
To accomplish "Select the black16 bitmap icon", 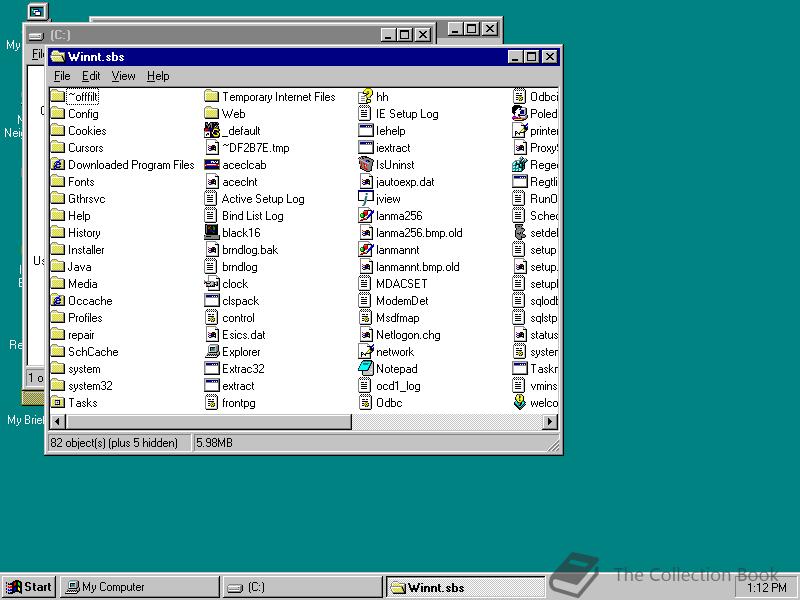I will point(212,233).
